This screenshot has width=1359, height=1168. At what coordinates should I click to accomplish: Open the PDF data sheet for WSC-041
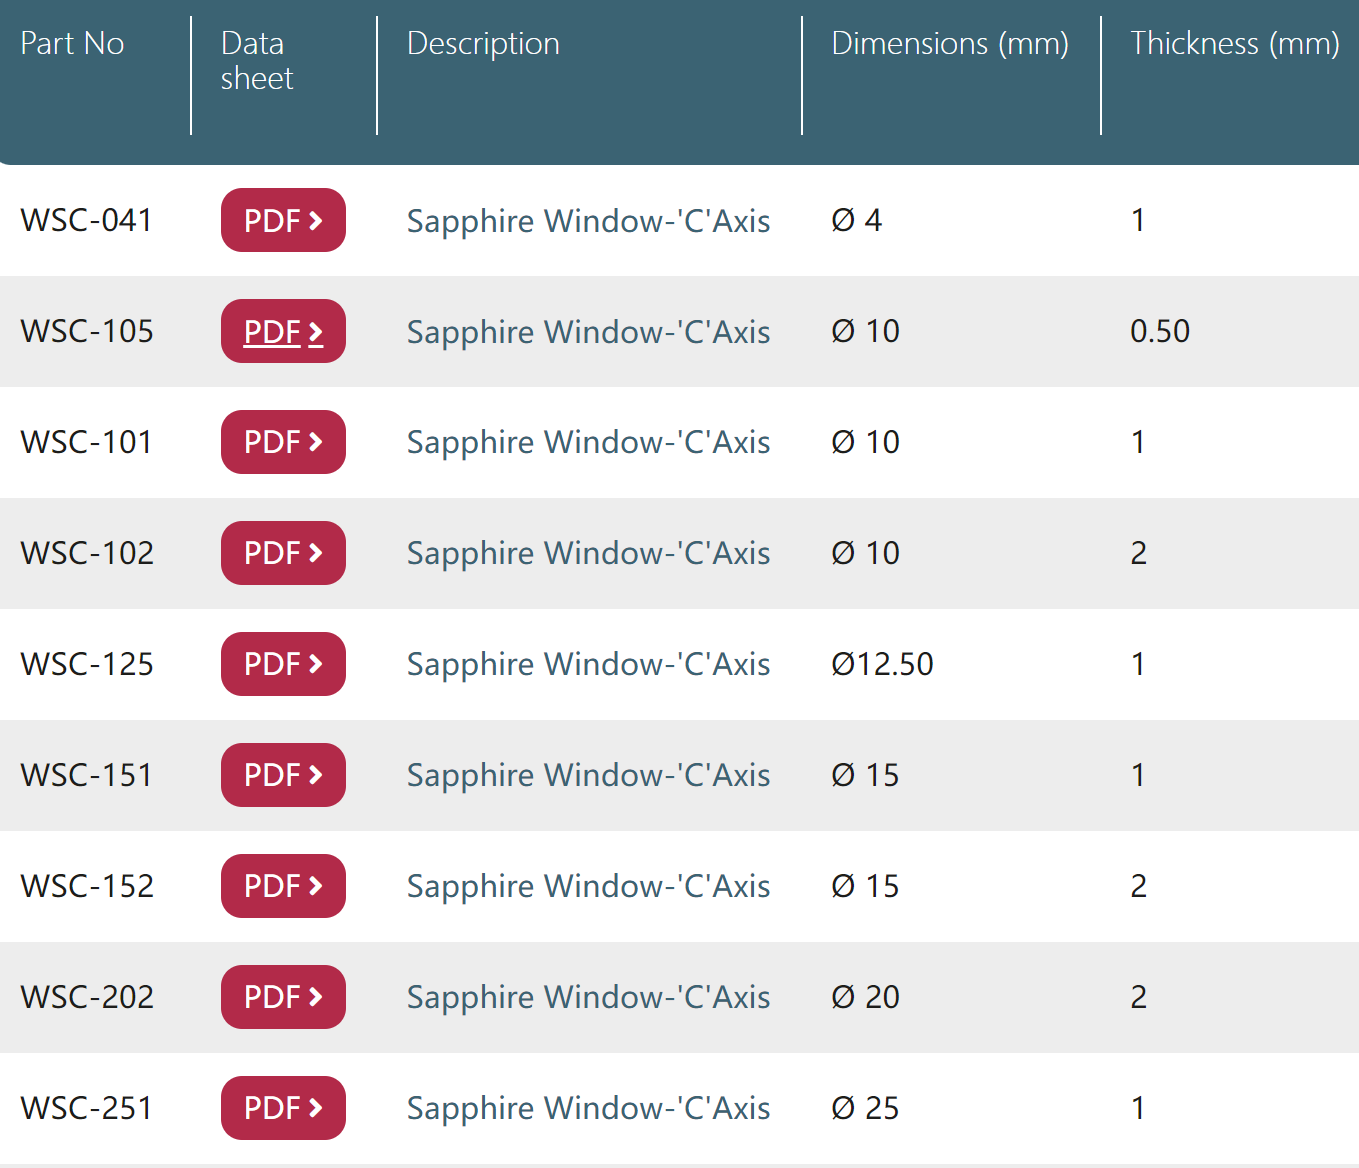click(x=283, y=220)
